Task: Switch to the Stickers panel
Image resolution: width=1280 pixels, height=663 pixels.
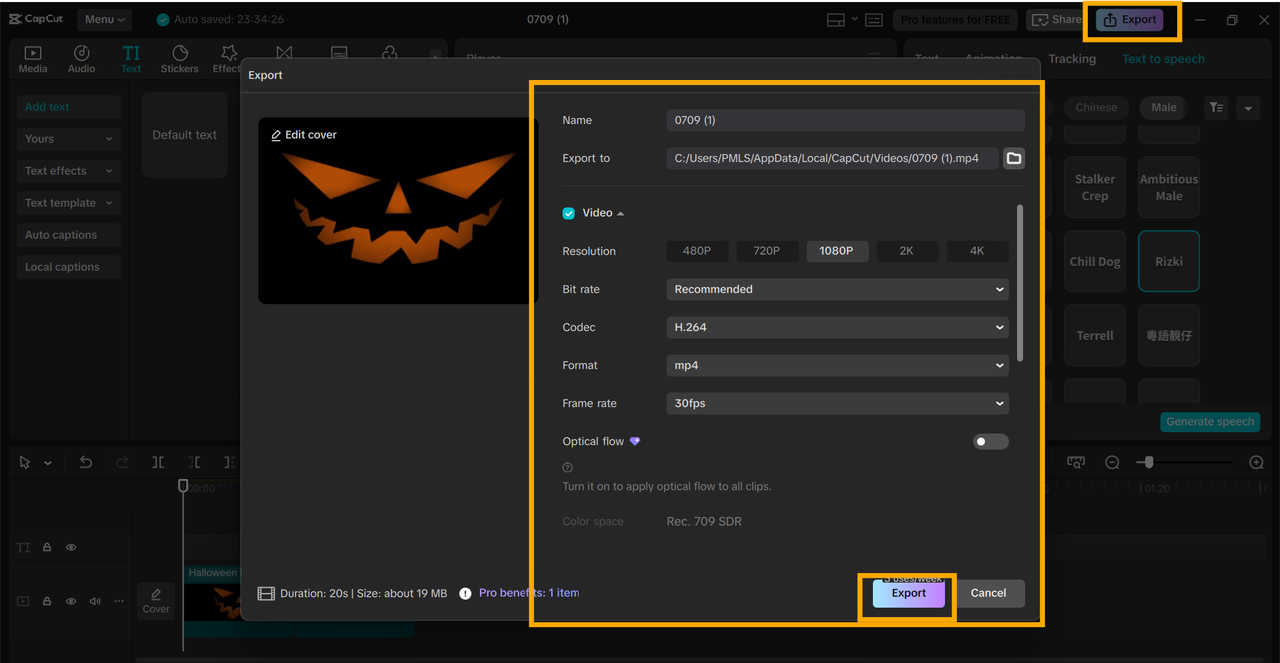Action: click(180, 59)
